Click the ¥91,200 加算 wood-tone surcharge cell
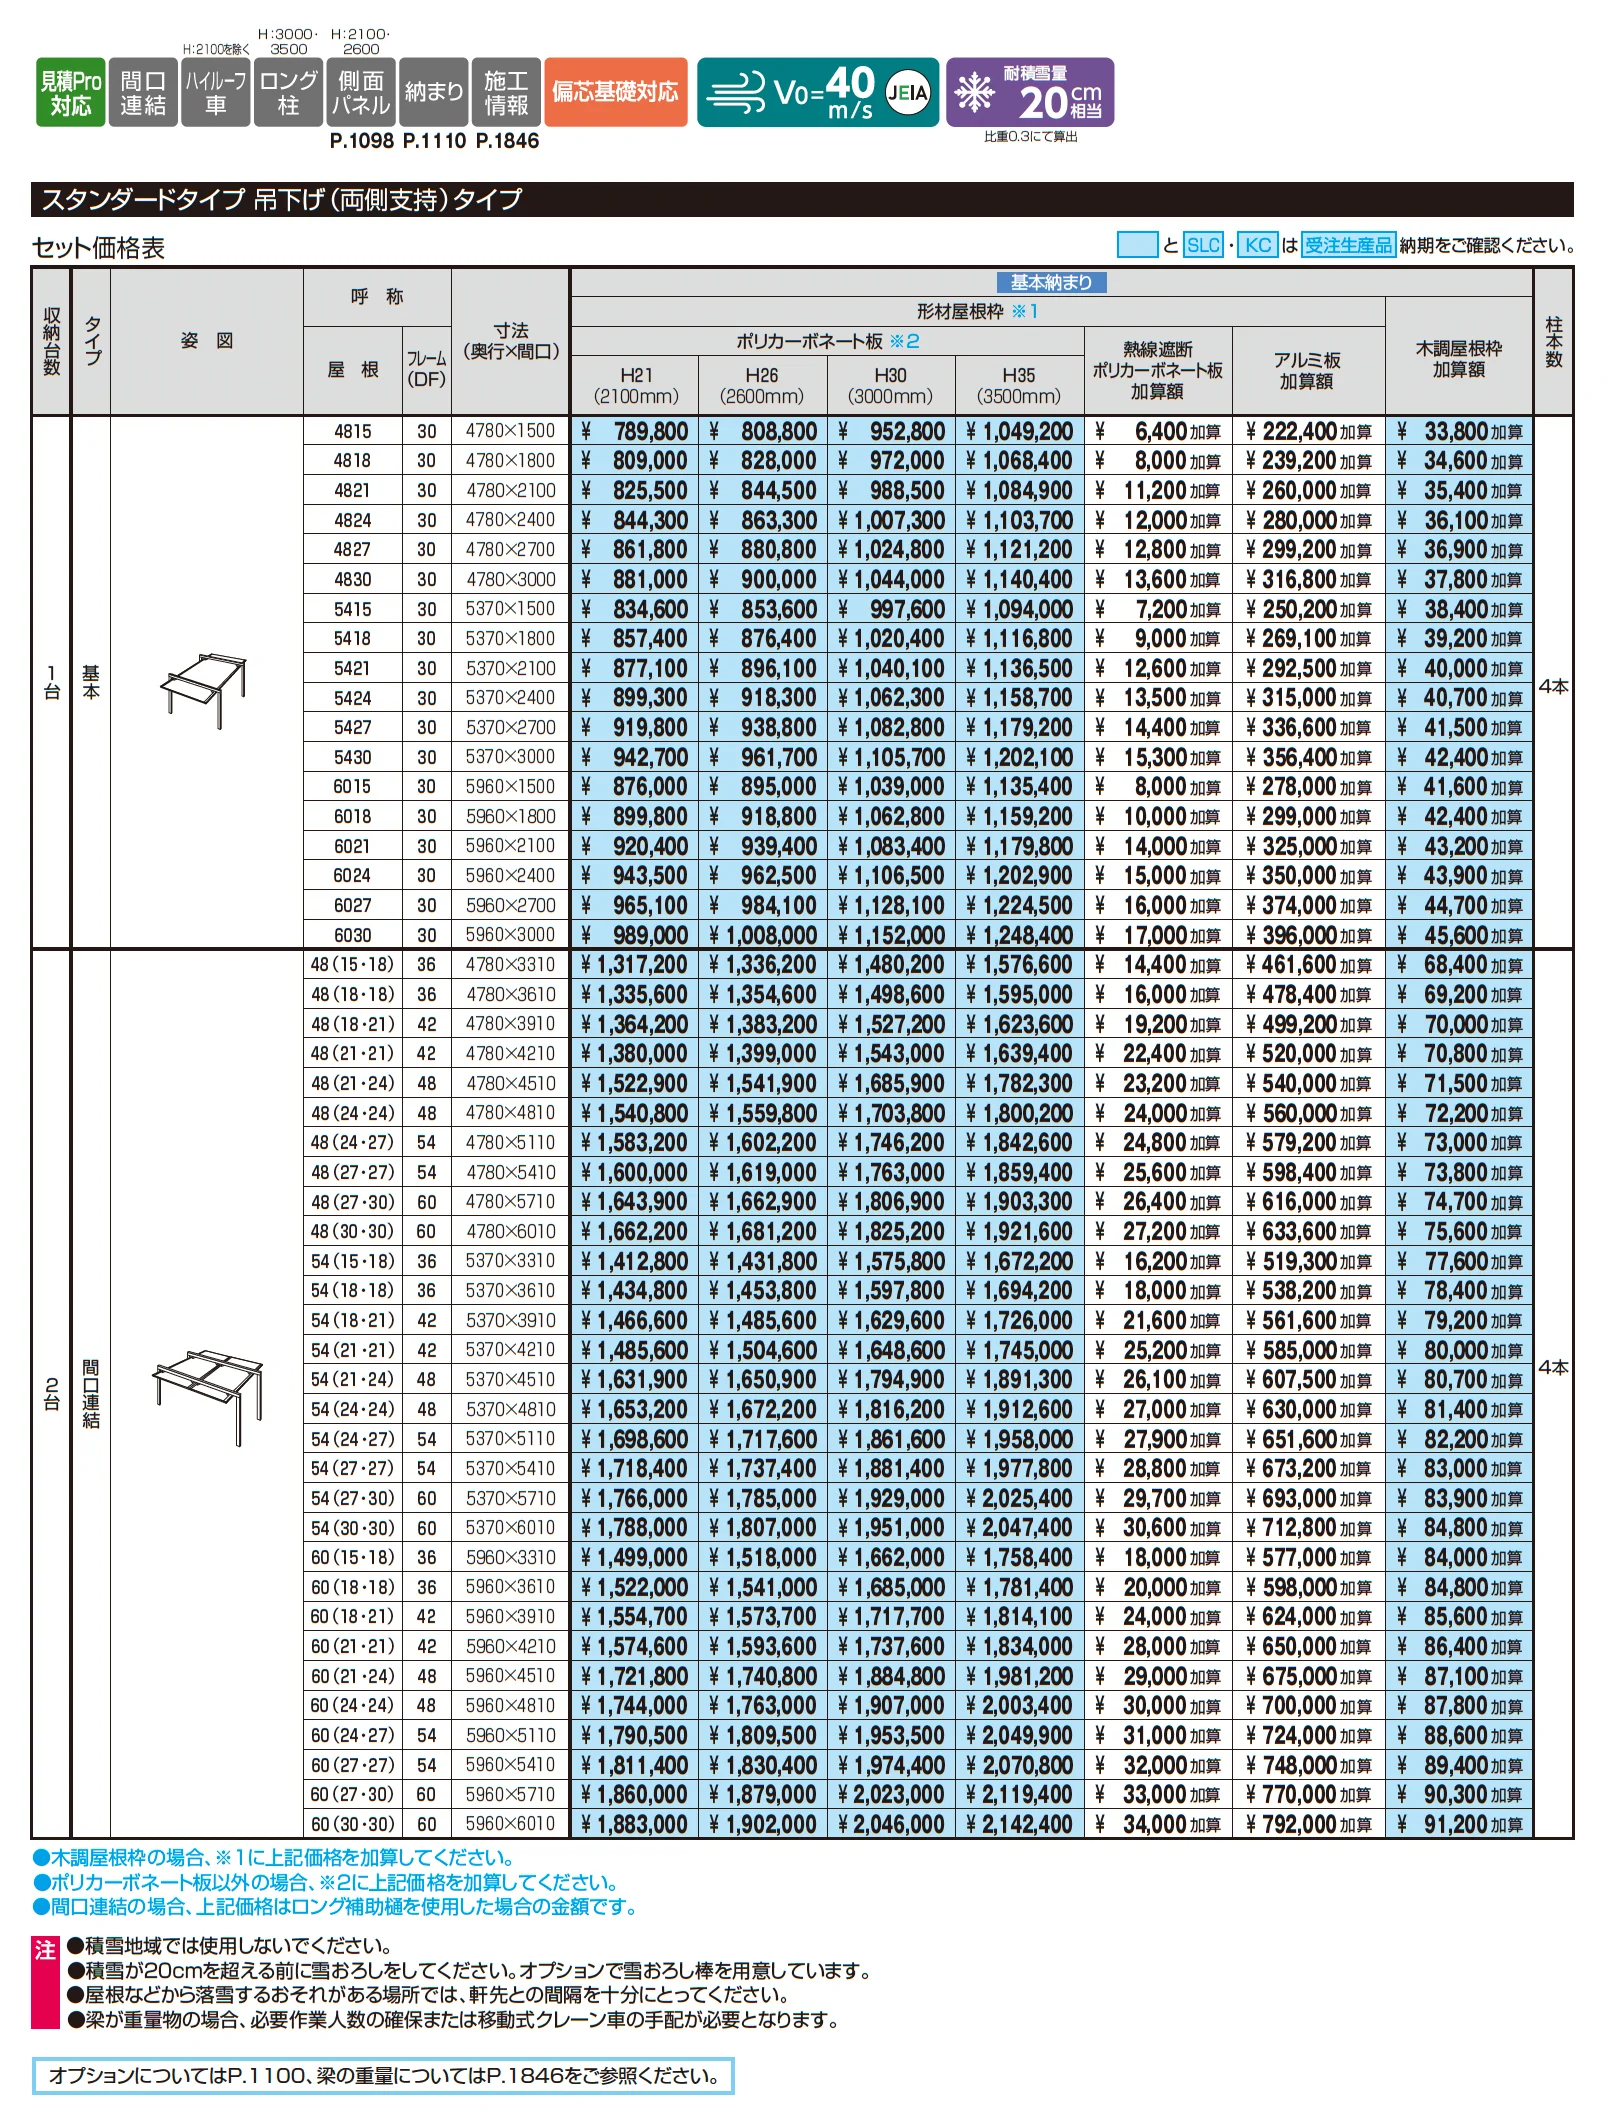 pos(1459,1826)
